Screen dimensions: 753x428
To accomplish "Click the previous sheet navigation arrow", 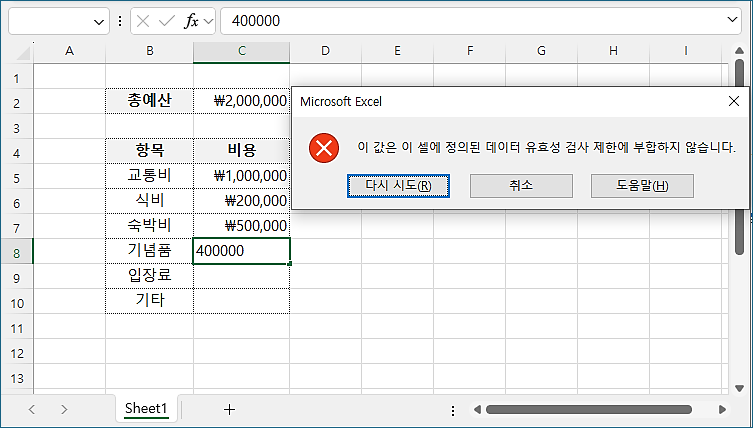I will tap(32, 409).
